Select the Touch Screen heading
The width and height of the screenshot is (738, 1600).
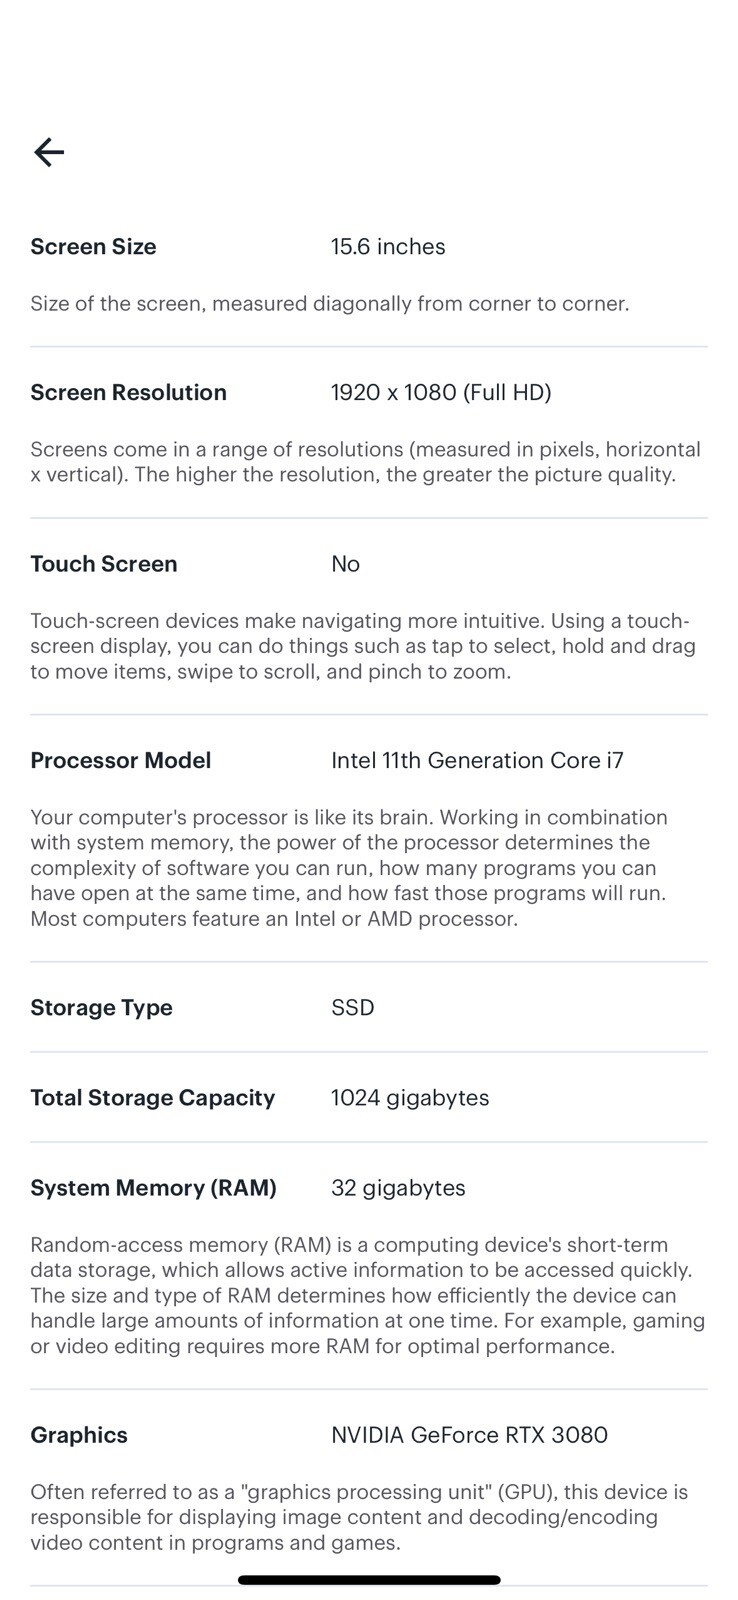click(x=104, y=564)
